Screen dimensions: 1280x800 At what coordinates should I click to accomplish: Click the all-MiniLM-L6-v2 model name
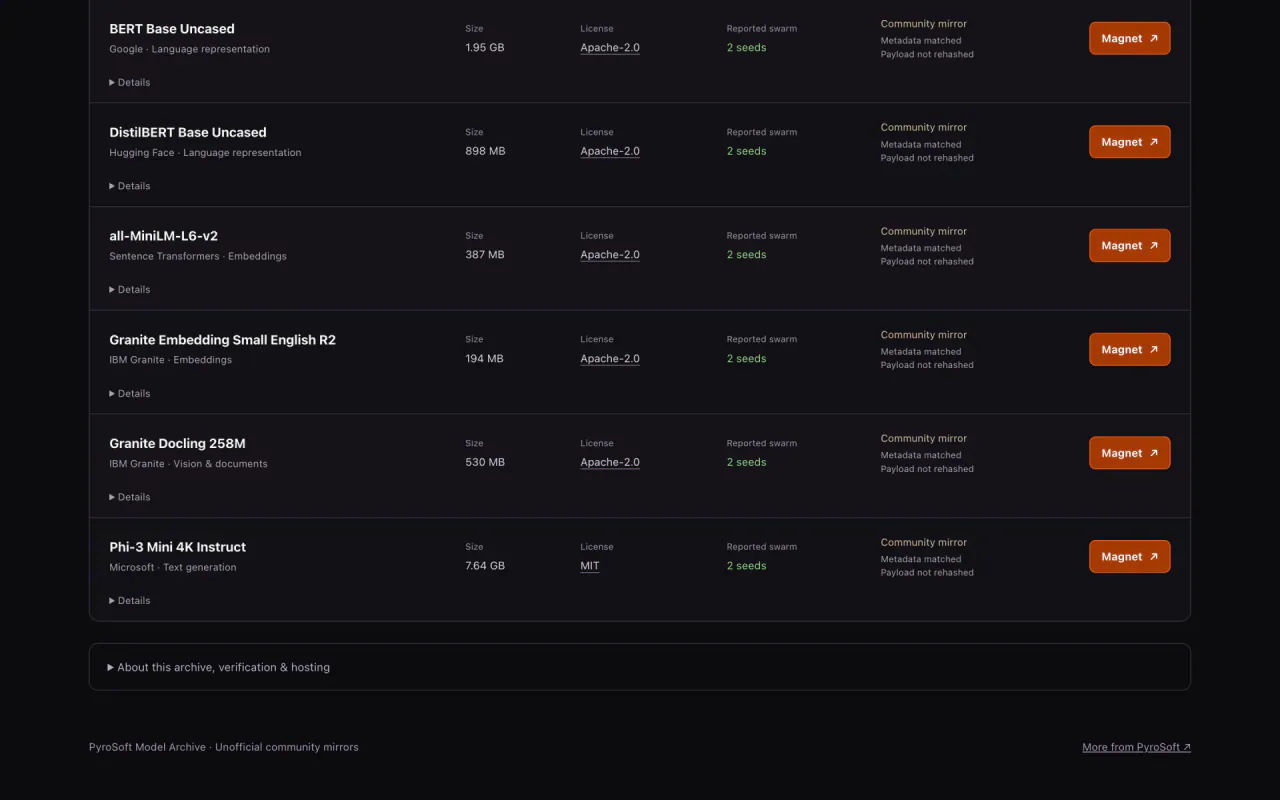point(164,236)
